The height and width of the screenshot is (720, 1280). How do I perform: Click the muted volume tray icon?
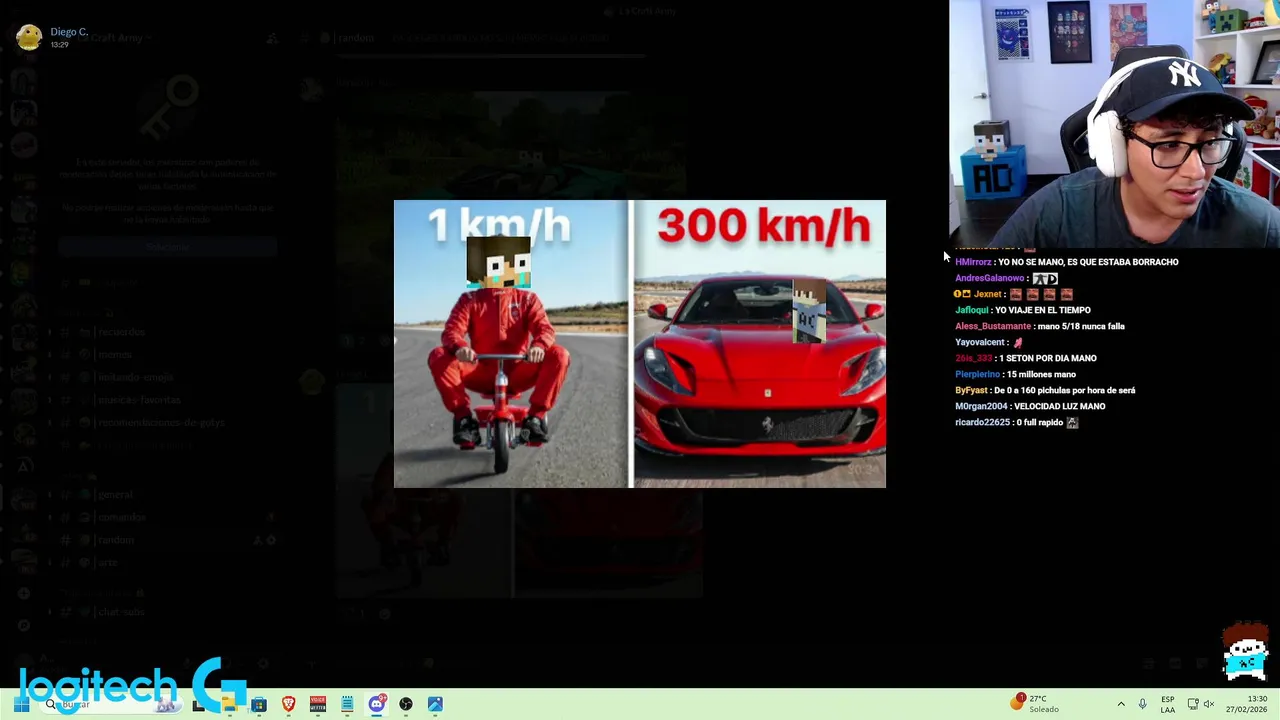1208,704
